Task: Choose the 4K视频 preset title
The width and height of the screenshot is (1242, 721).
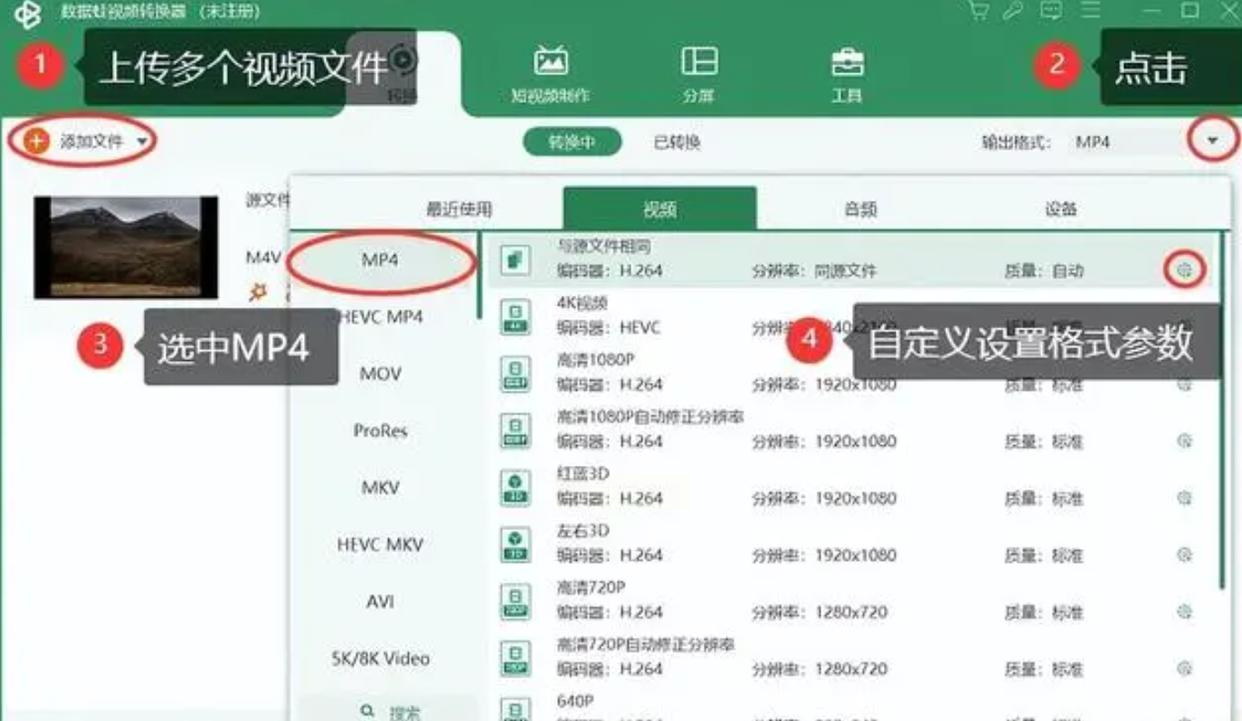Action: (x=583, y=302)
